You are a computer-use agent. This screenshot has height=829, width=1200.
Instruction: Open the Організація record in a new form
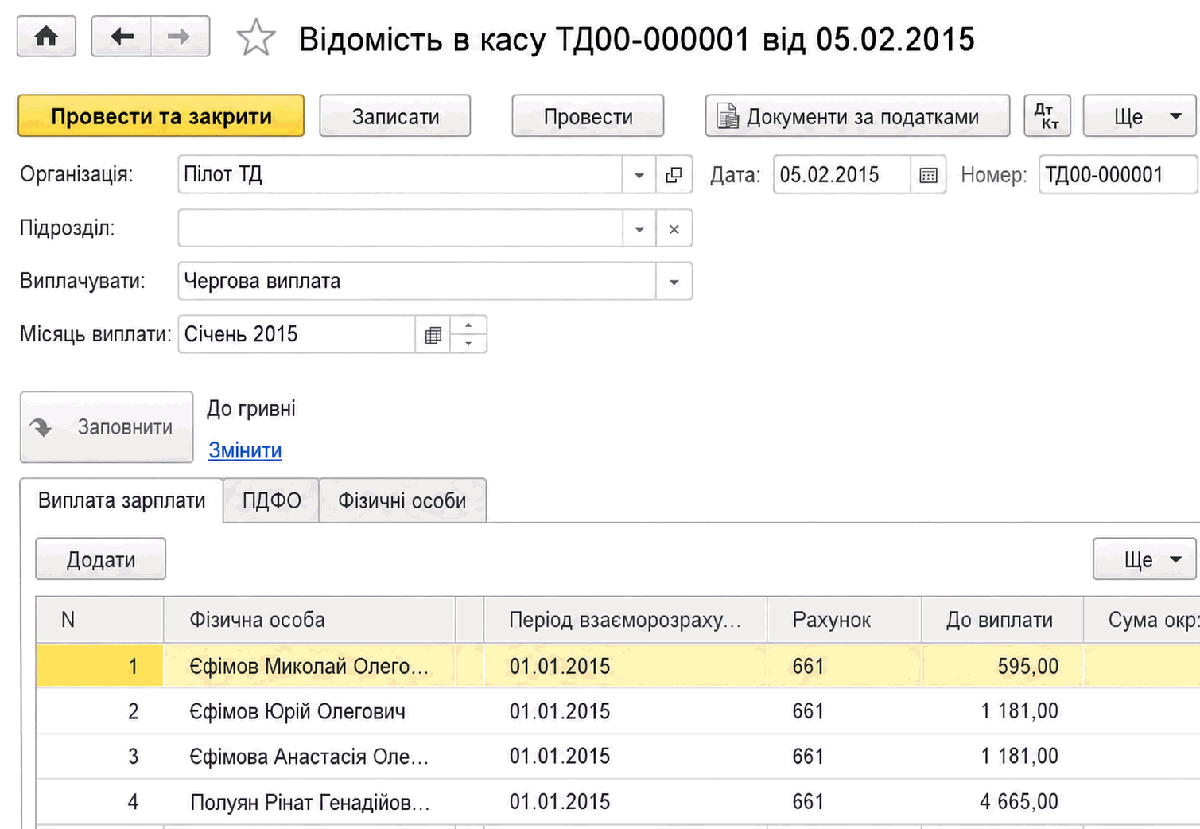(673, 175)
